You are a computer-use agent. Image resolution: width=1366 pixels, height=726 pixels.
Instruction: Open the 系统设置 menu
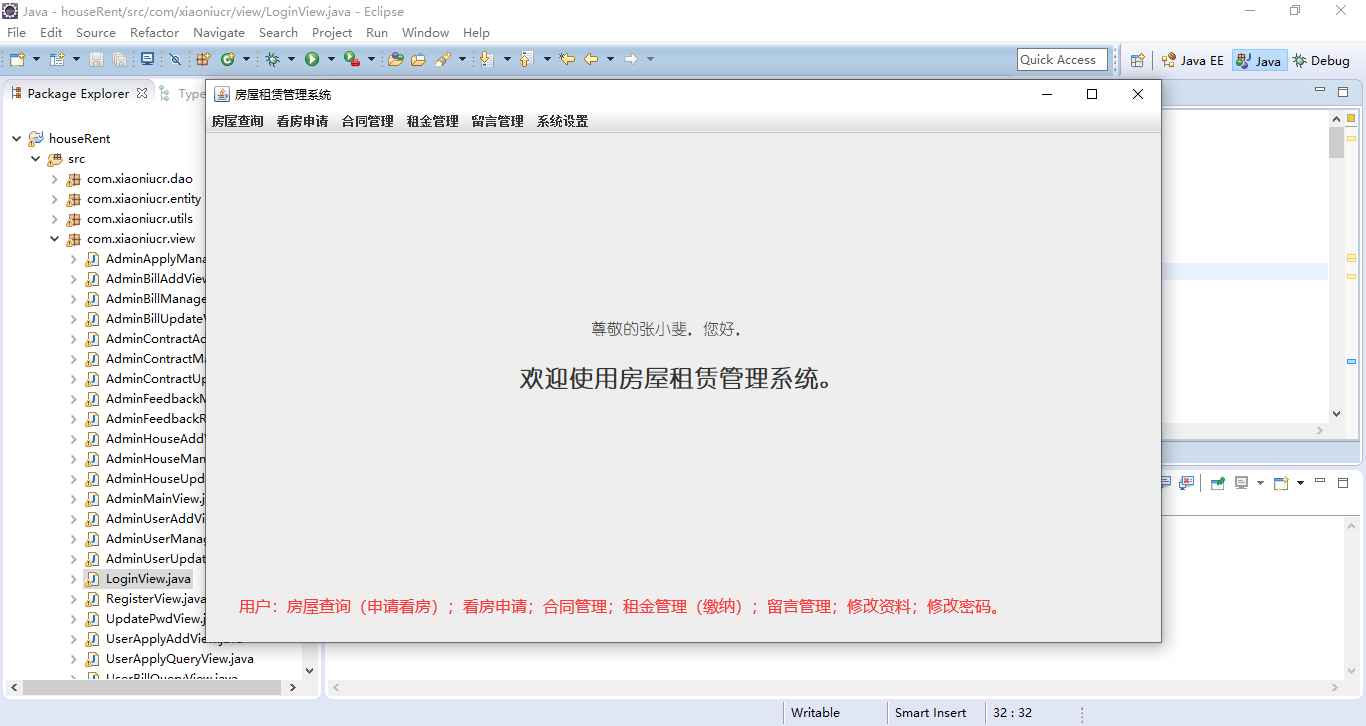pyautogui.click(x=563, y=121)
